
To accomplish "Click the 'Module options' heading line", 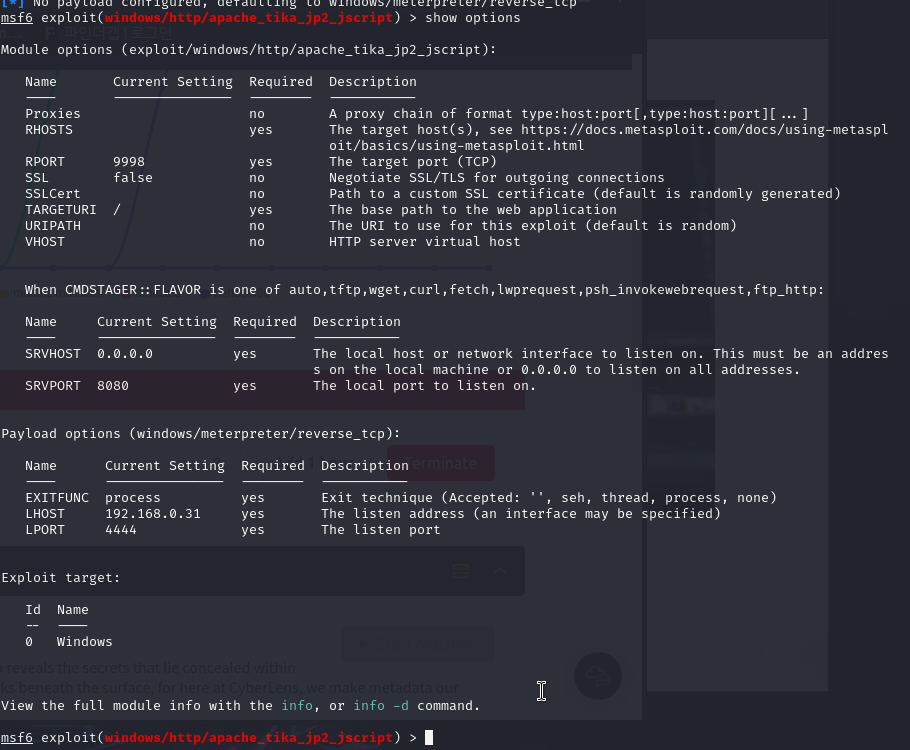I will coord(248,50).
